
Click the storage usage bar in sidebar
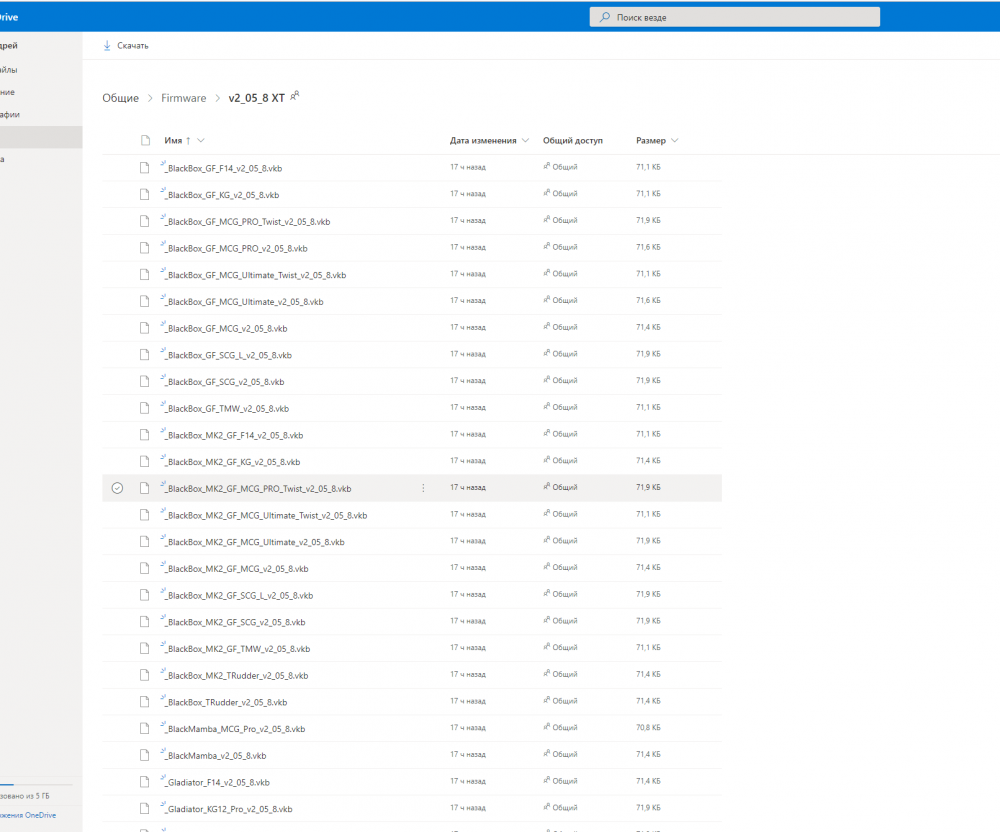(x=36, y=784)
